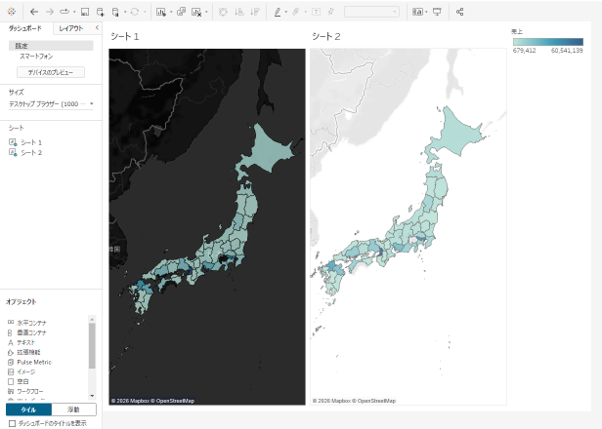This screenshot has height=429, width=602.
Task: Click the Undo back arrow icon
Action: pos(34,12)
